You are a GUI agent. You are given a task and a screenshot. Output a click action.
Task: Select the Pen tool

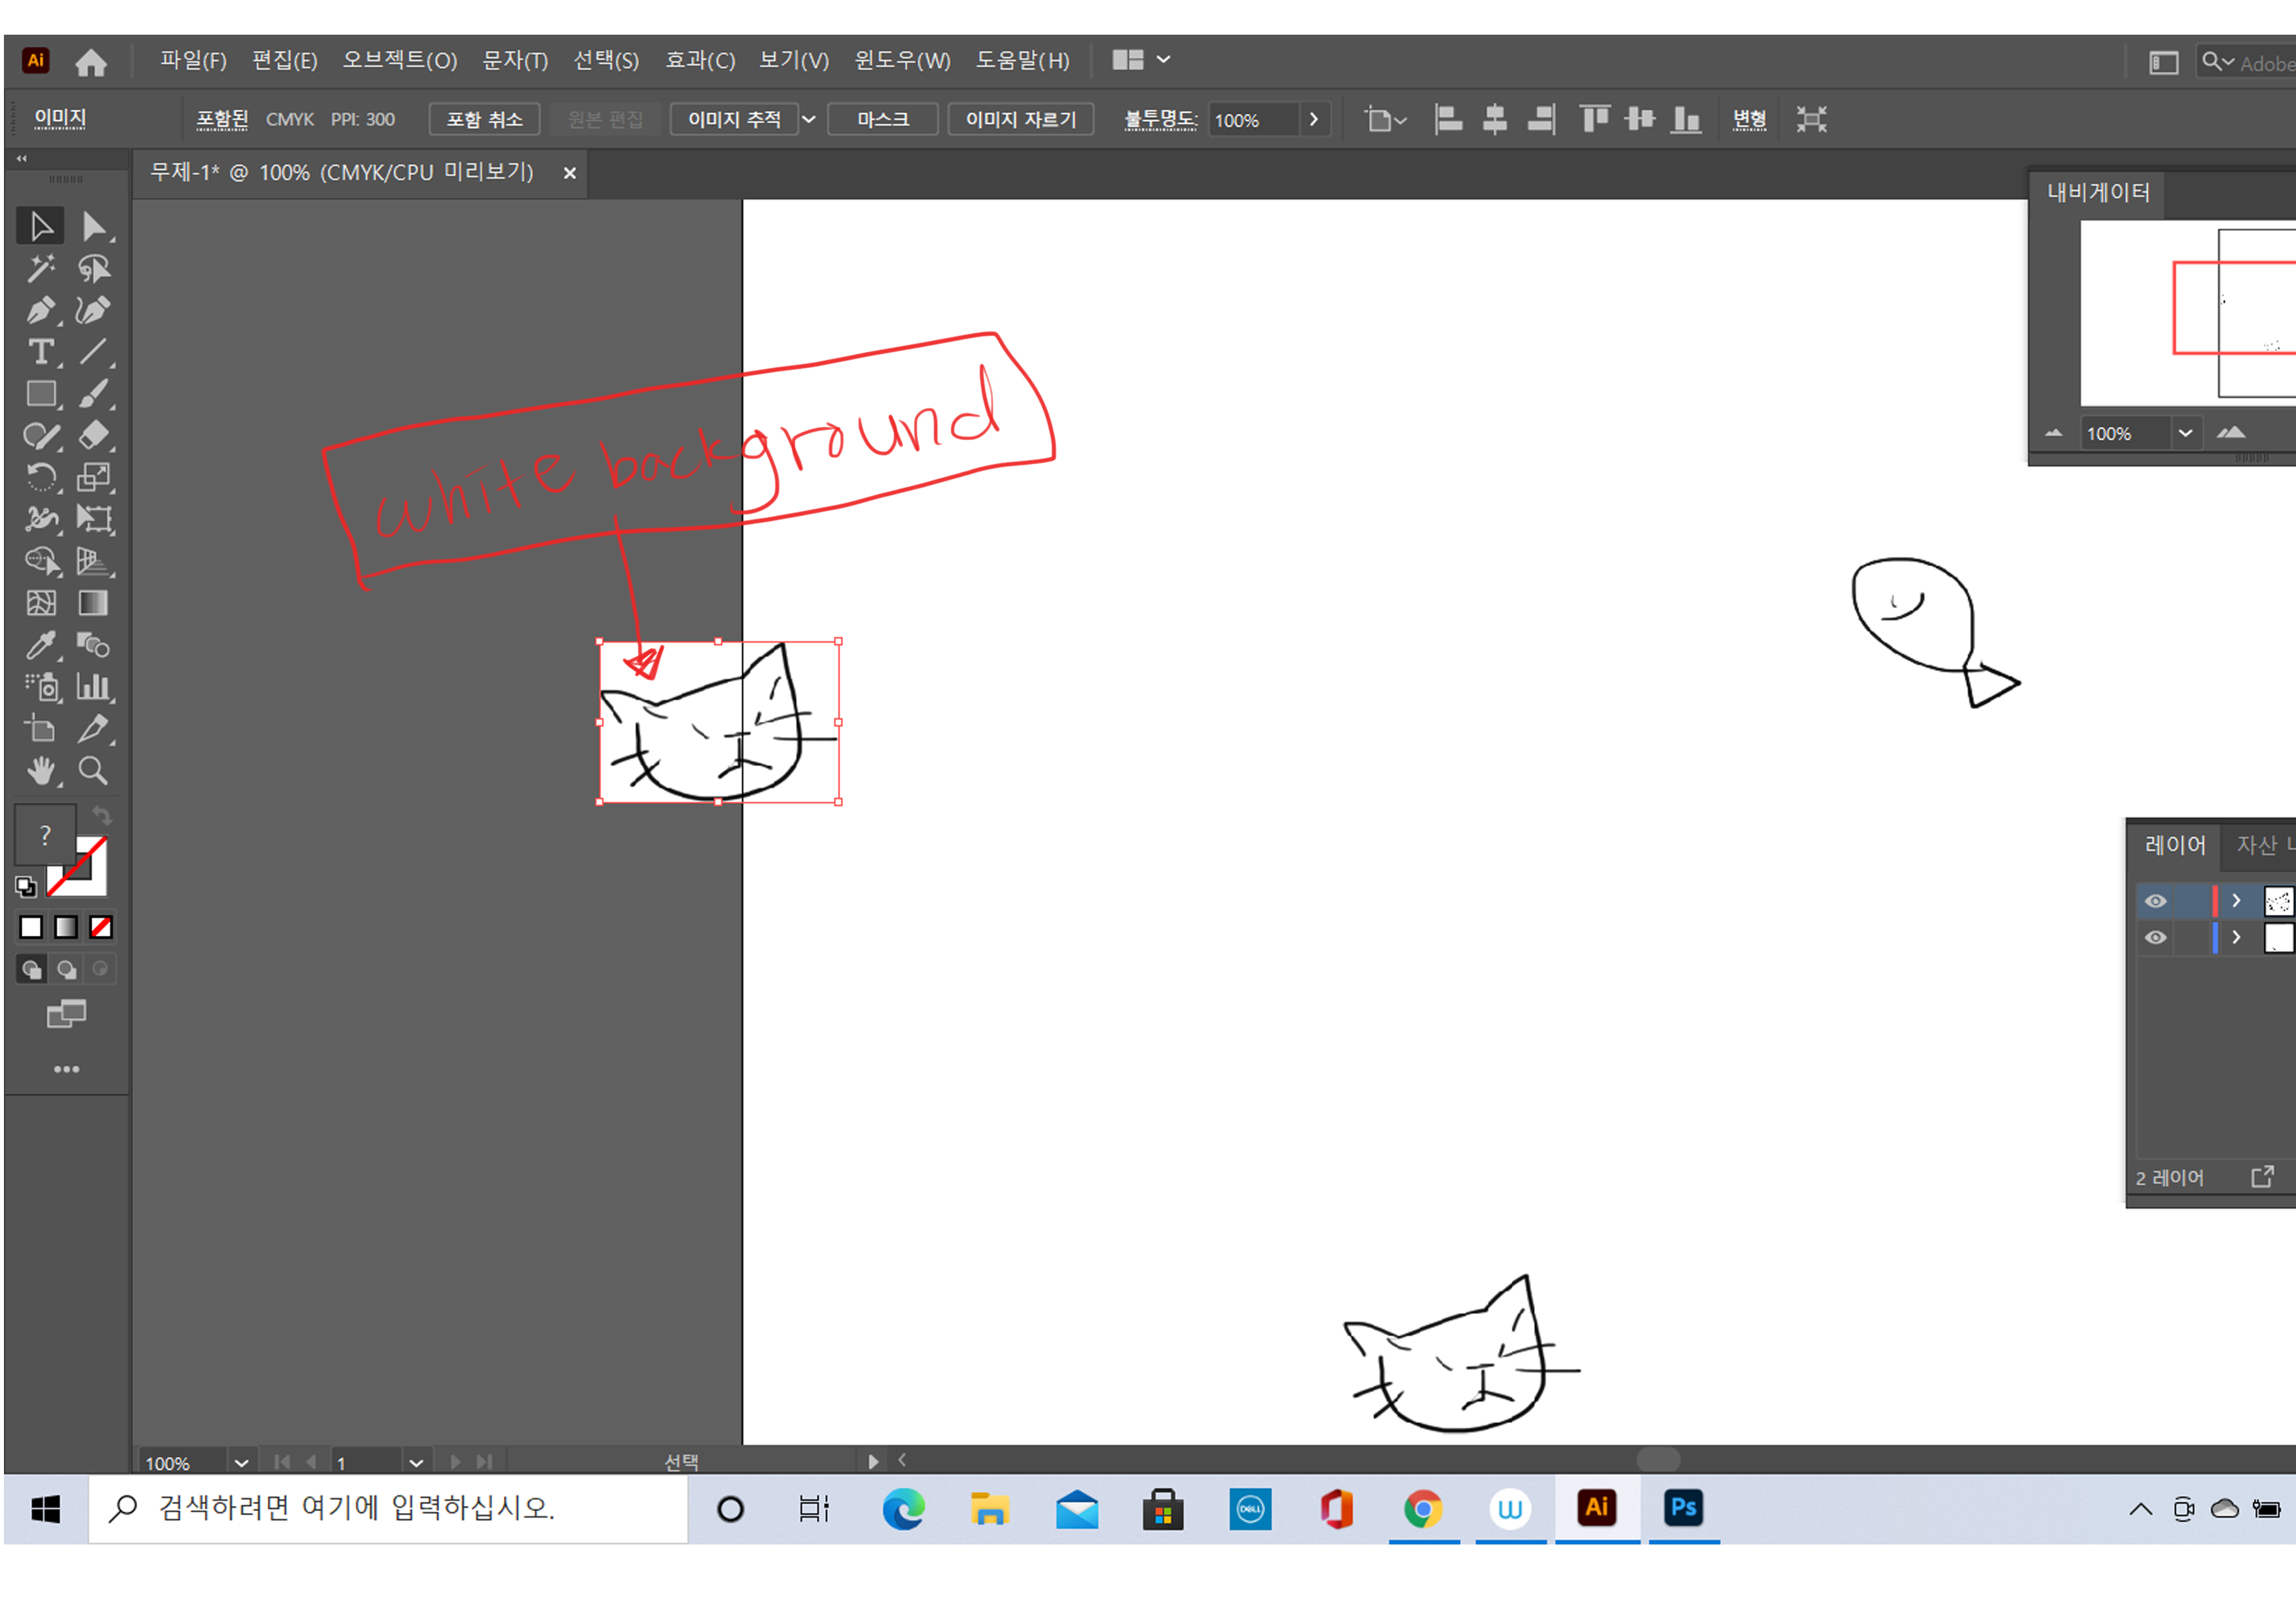pos(40,311)
